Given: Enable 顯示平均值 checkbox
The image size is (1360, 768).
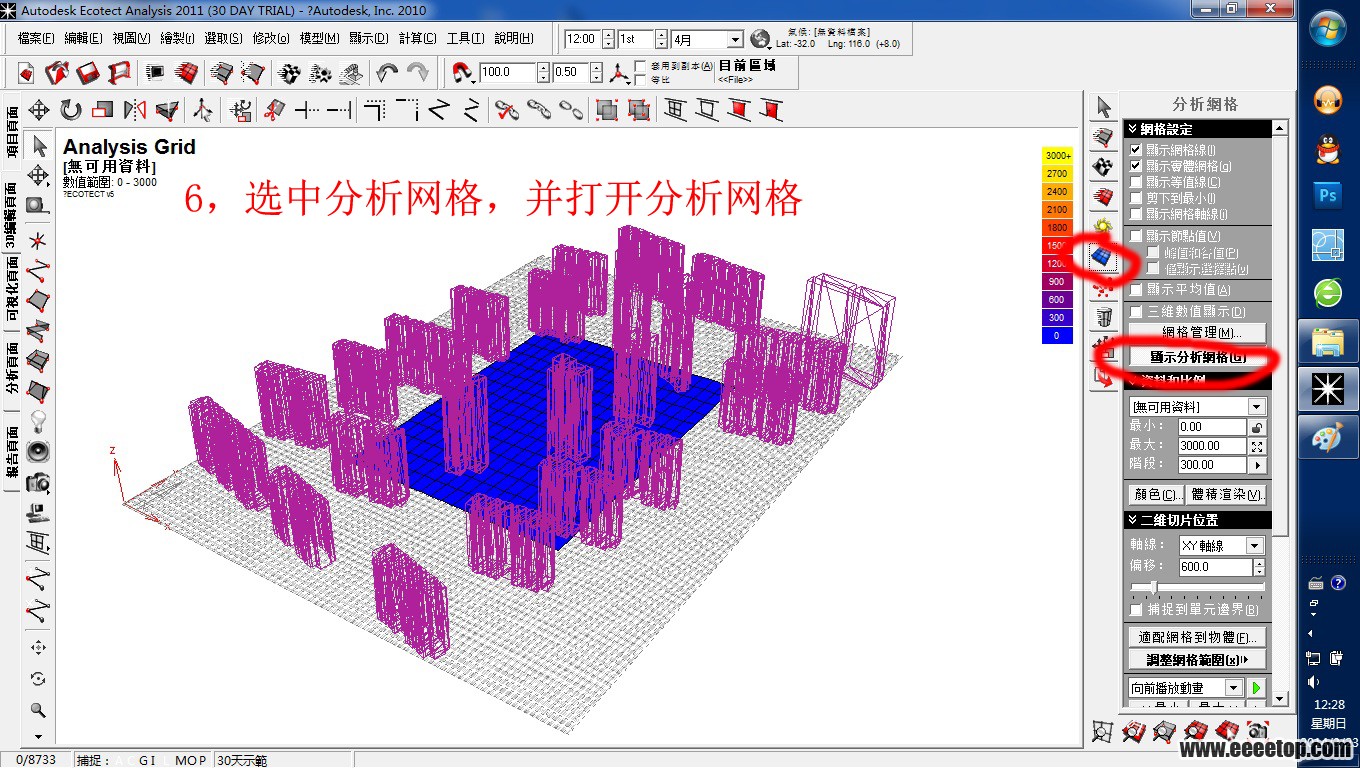Looking at the screenshot, I should point(1135,290).
